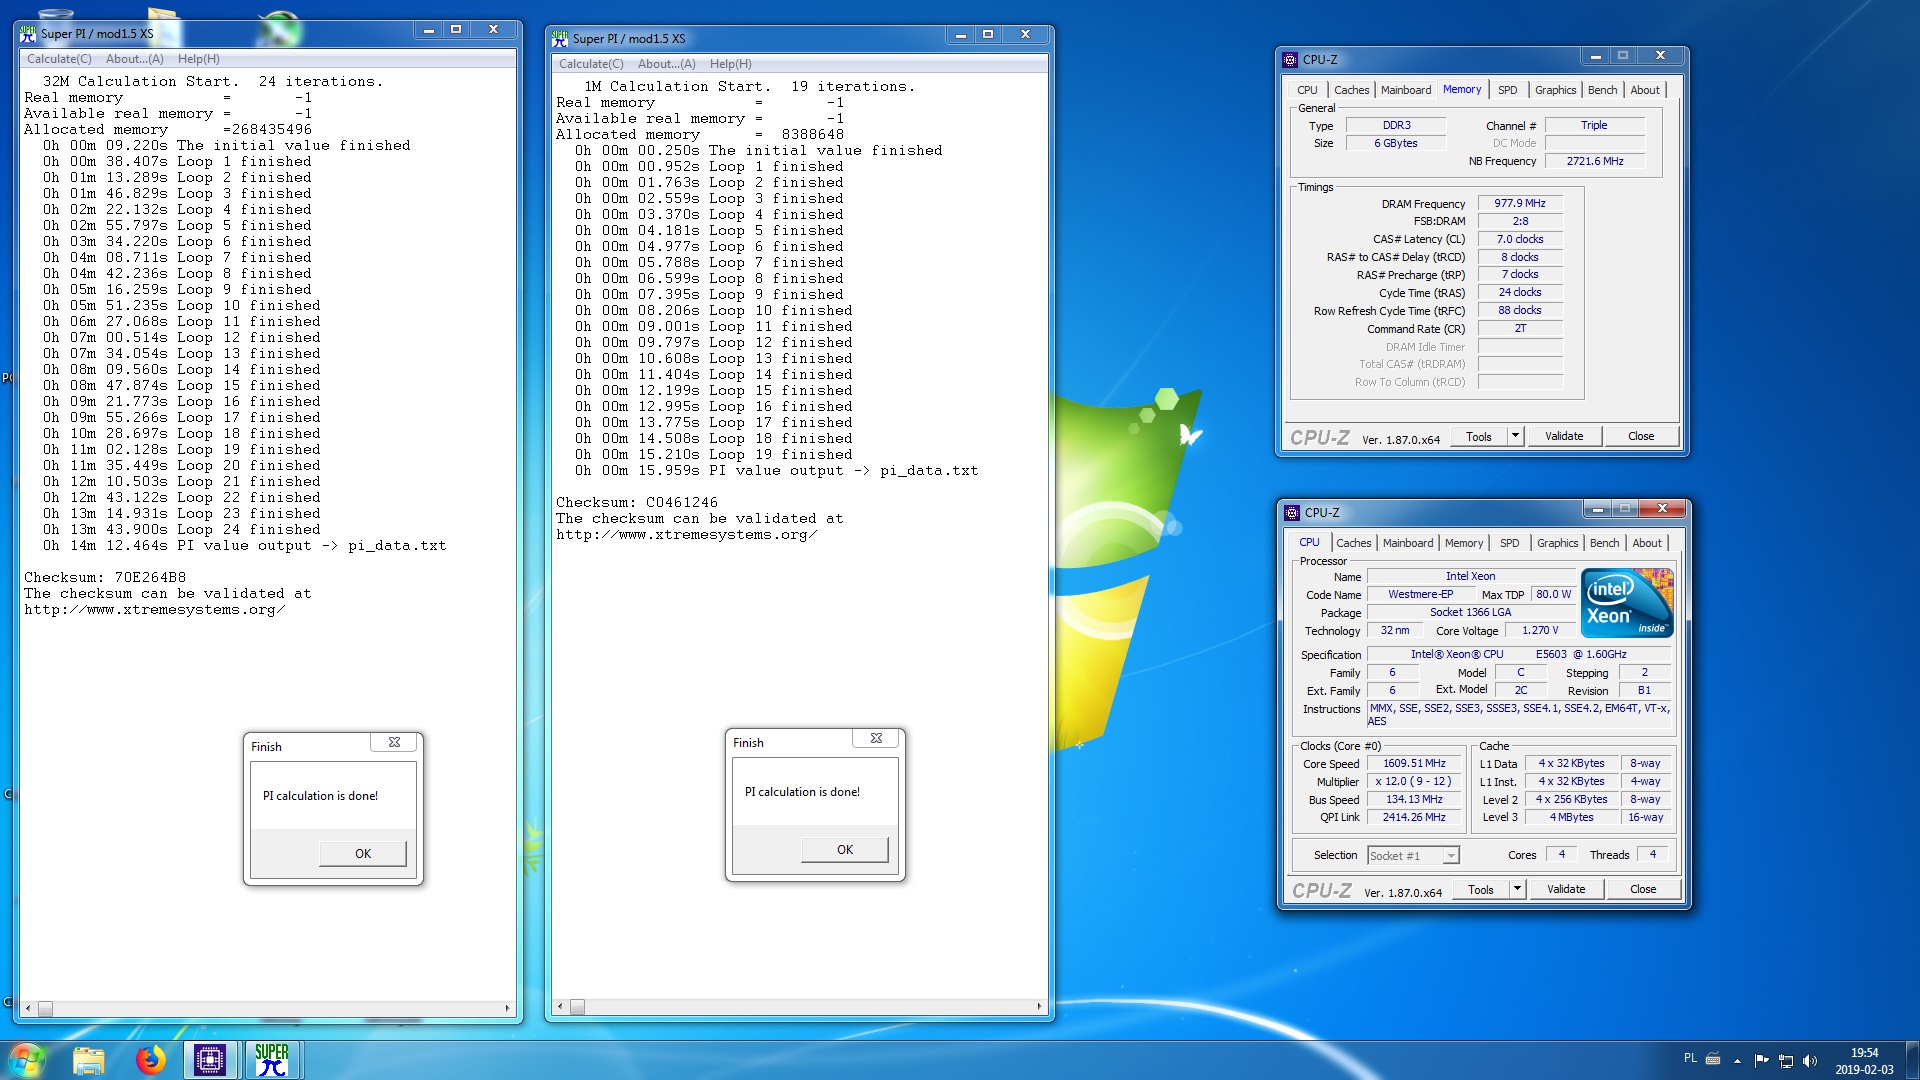Open the file explorer taskbar icon

(x=89, y=1060)
